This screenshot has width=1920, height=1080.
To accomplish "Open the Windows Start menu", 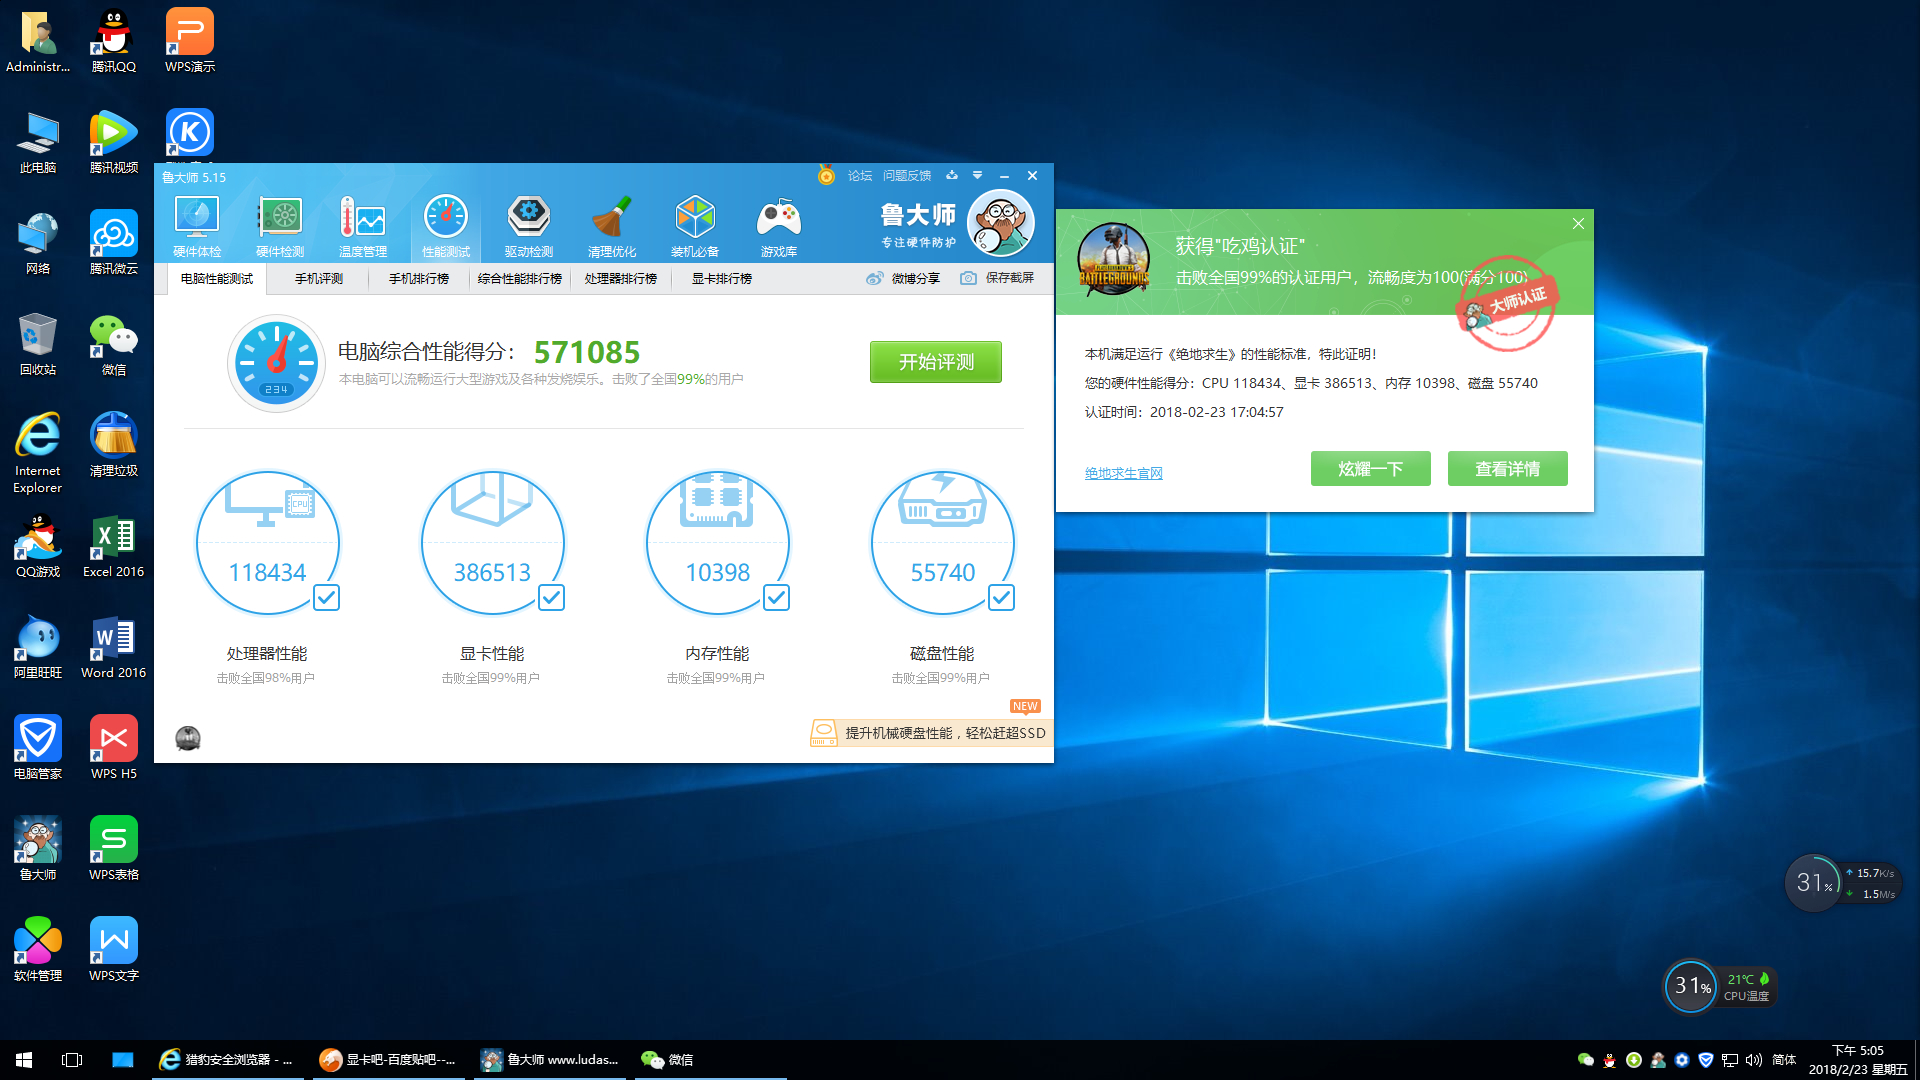I will [x=24, y=1059].
